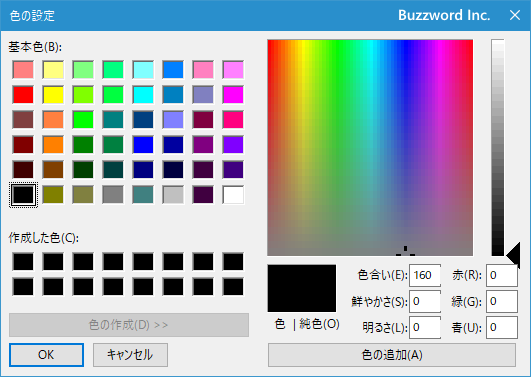The image size is (531, 377).
Task: Select the last custom color slot, top row
Action: (233, 261)
